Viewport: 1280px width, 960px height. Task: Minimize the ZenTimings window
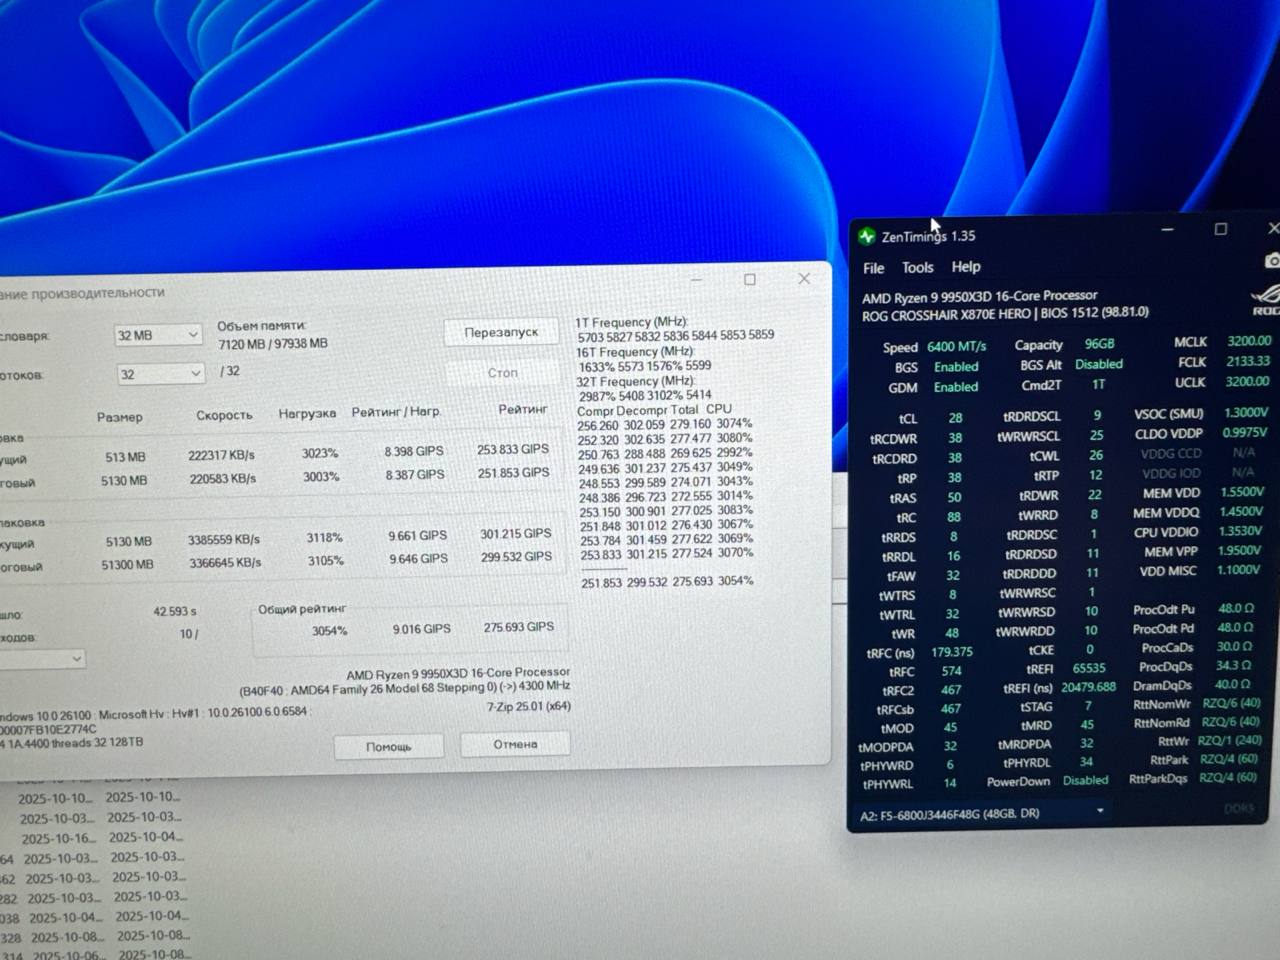coord(1167,230)
